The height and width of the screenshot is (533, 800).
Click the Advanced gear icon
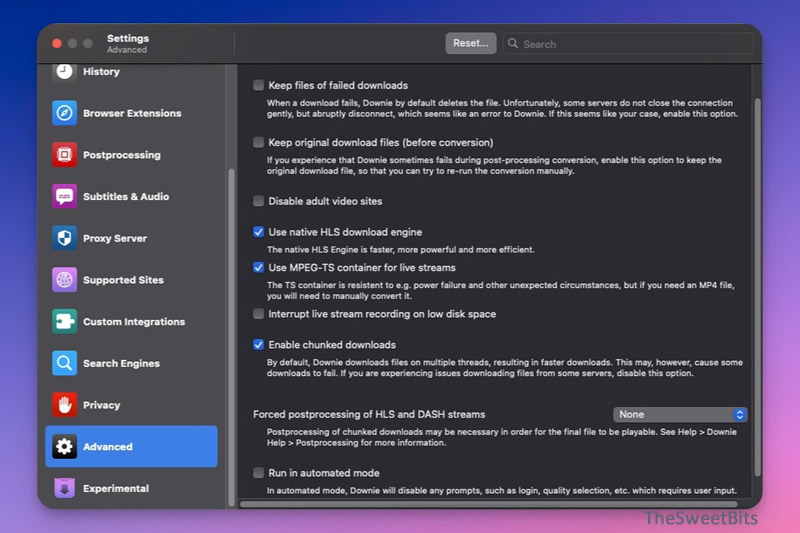click(x=64, y=447)
